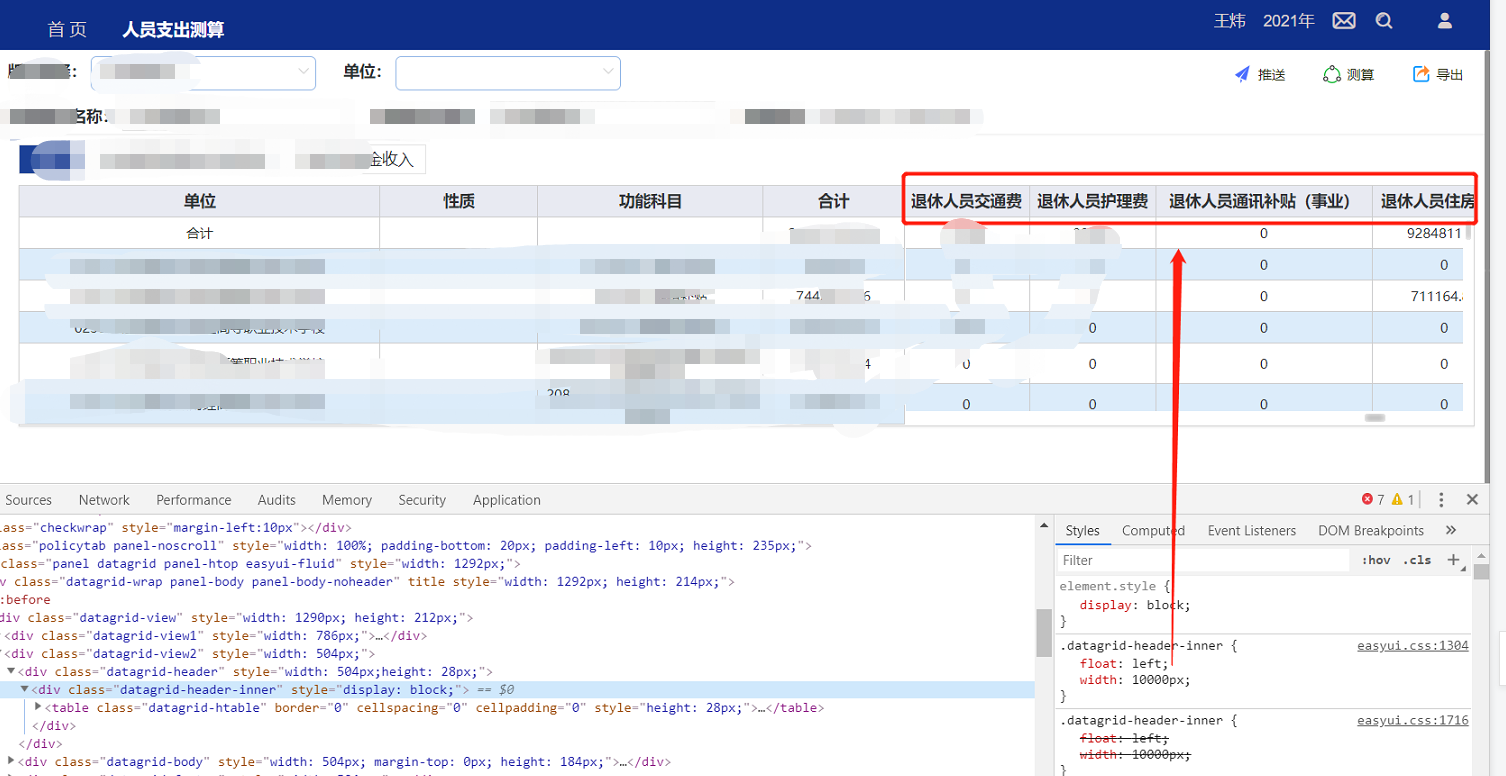Select the datagrid-view1 div DOM row

coord(517,635)
